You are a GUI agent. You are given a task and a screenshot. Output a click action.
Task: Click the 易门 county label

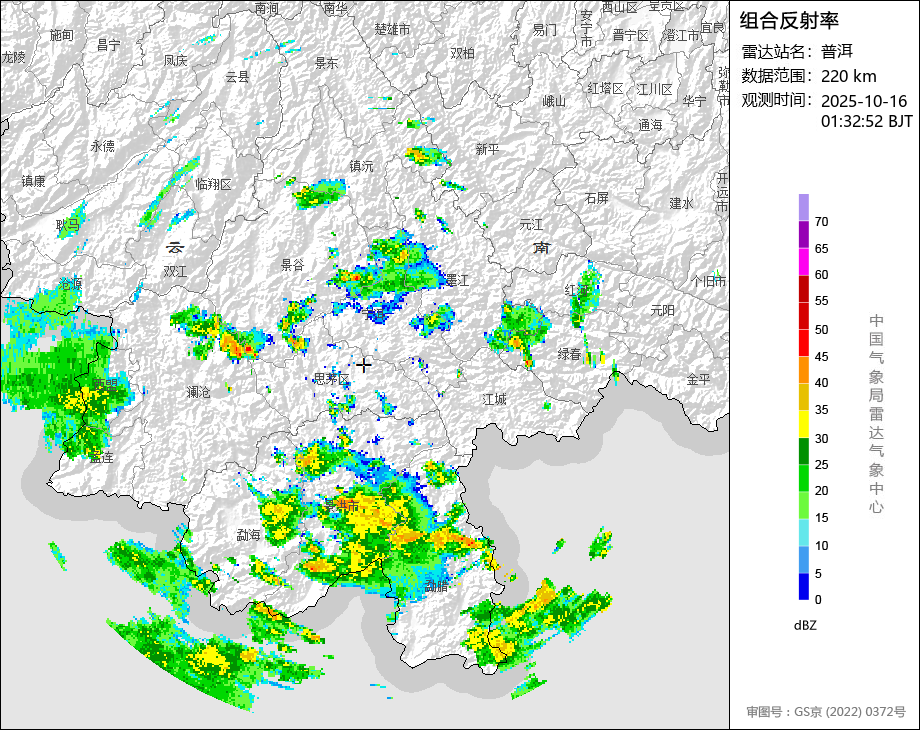point(544,29)
